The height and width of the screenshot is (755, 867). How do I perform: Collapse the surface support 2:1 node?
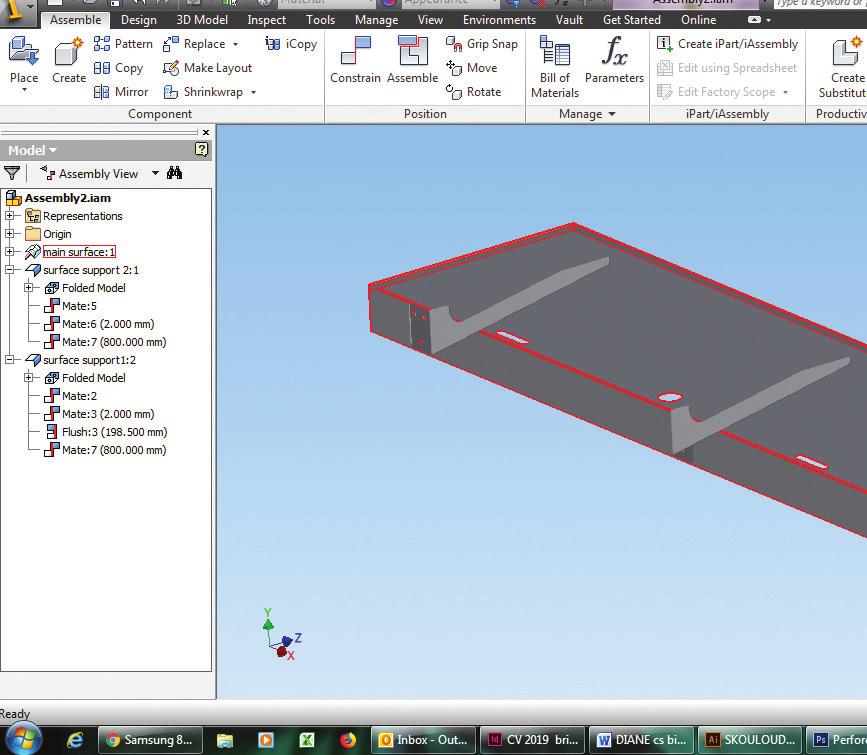(x=9, y=270)
